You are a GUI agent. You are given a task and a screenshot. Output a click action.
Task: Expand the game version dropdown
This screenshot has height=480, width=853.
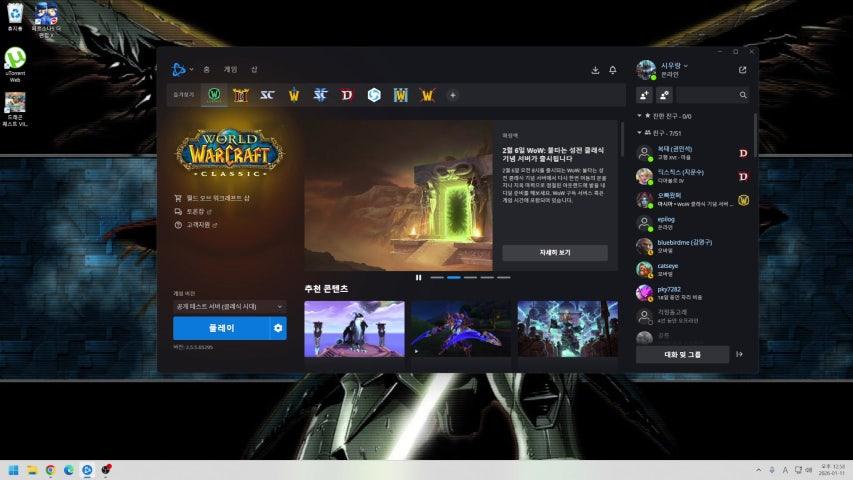pyautogui.click(x=230, y=306)
